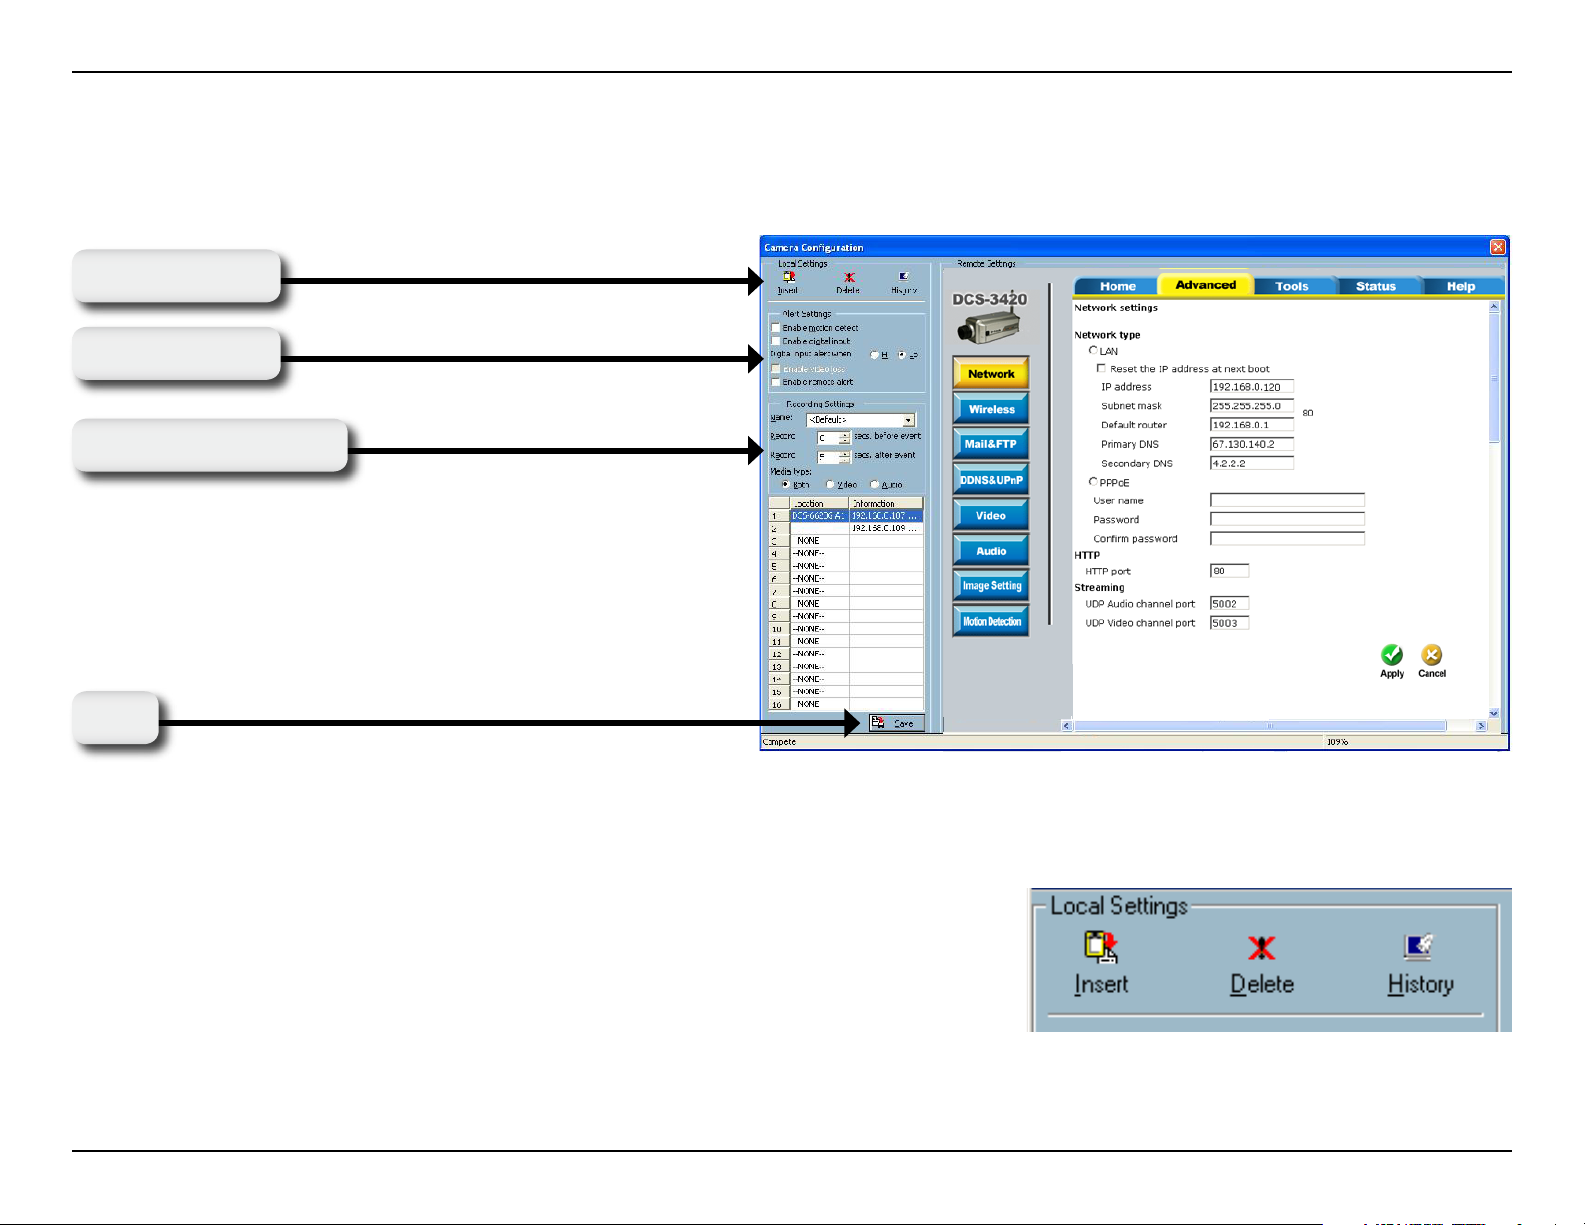Image resolution: width=1585 pixels, height=1225 pixels.
Task: Click the horizontal scrollbar under network settings
Action: [1270, 726]
